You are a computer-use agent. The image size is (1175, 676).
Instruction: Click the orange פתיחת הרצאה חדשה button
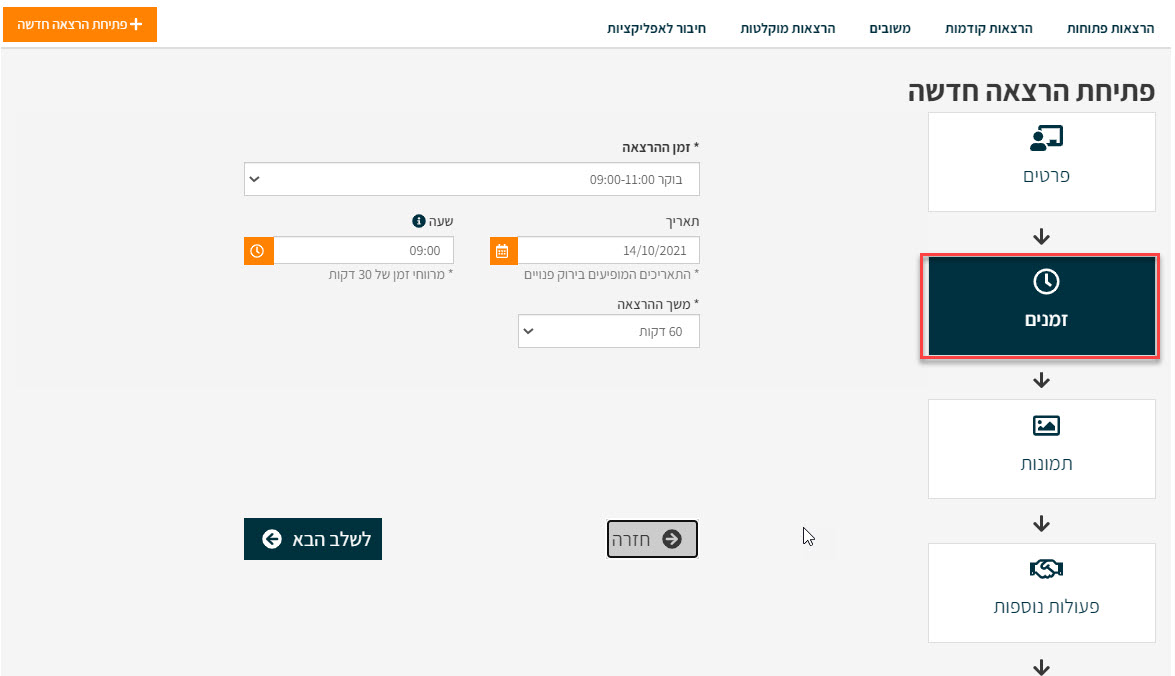pos(80,25)
